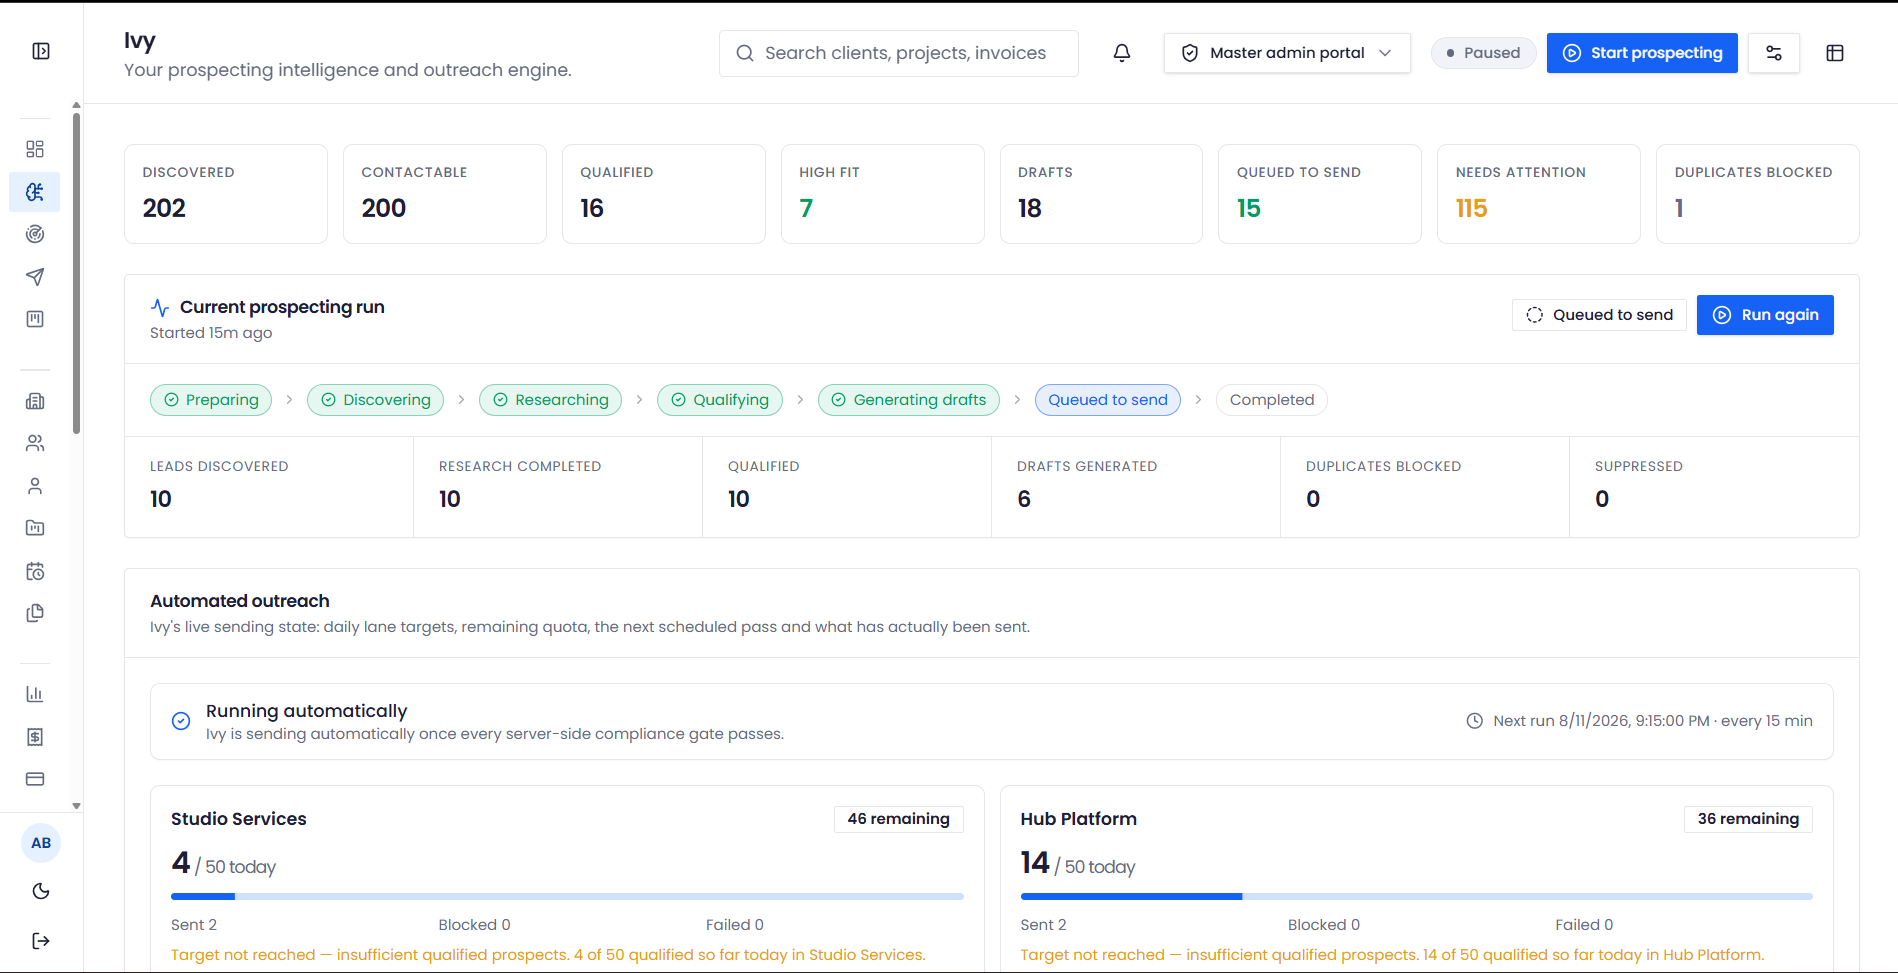Click the Suppressed 0 value
The image size is (1898, 973).
(x=1602, y=499)
